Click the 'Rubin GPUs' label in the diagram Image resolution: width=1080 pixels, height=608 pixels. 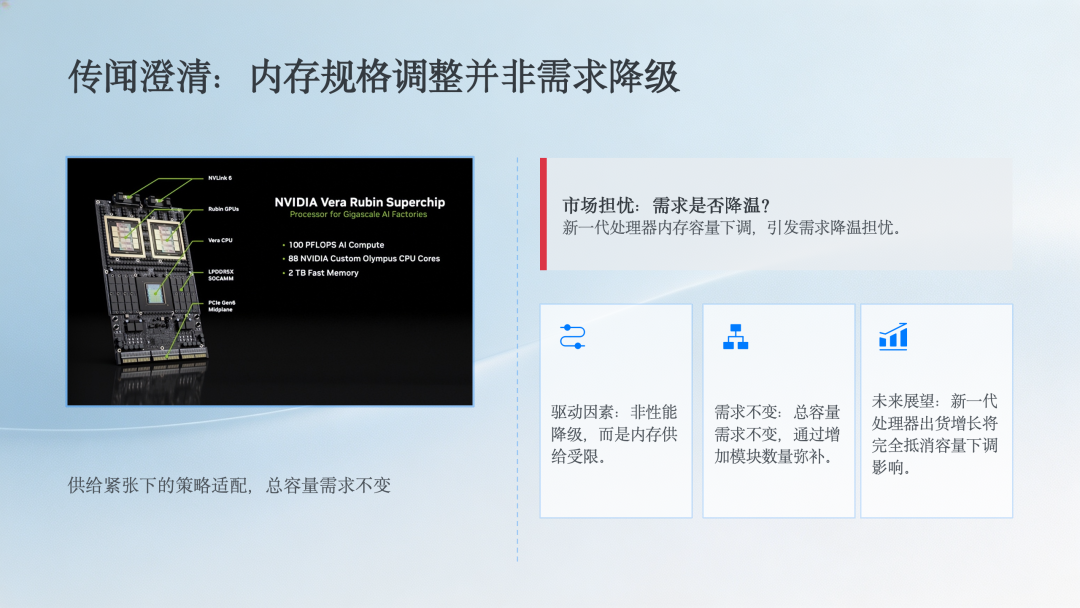(x=223, y=209)
